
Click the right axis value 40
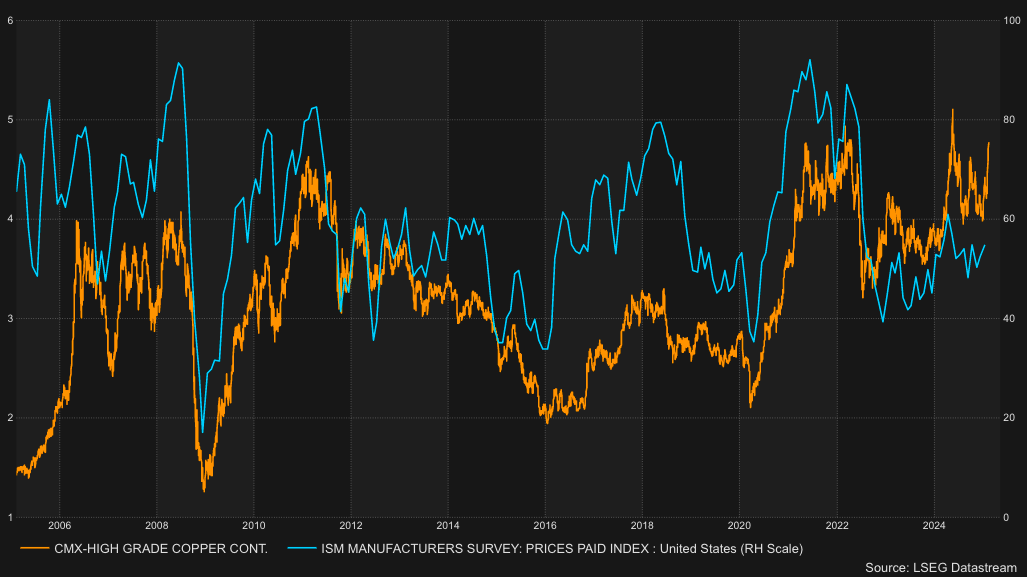[x=1009, y=319]
